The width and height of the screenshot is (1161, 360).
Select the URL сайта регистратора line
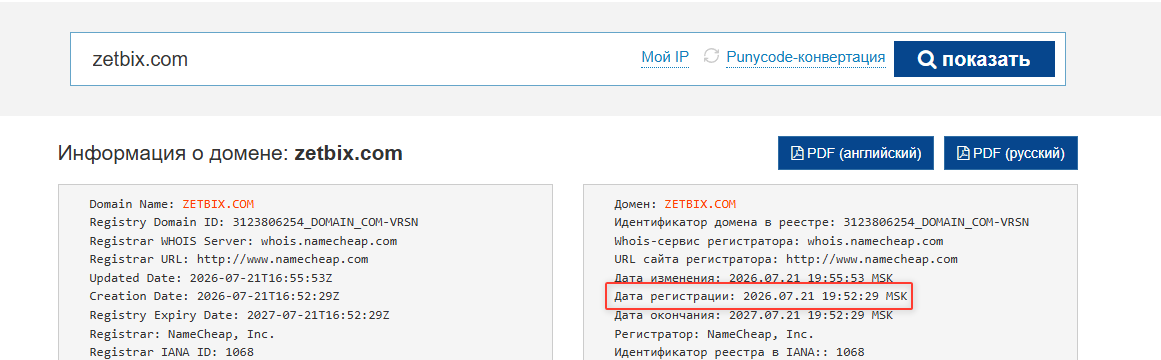pyautogui.click(x=786, y=259)
